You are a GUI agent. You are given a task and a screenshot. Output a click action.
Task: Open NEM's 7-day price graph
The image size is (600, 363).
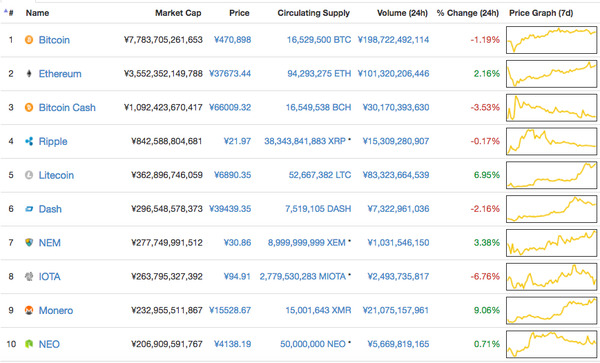[551, 243]
